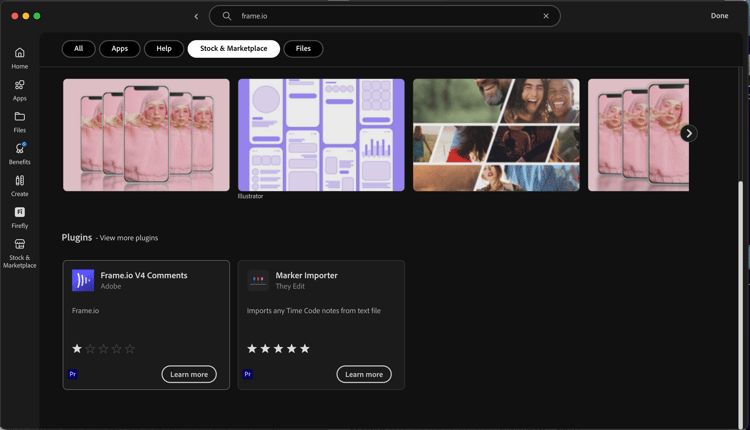Show next templates with right arrow
Screen dimensions: 750x430
(x=689, y=133)
